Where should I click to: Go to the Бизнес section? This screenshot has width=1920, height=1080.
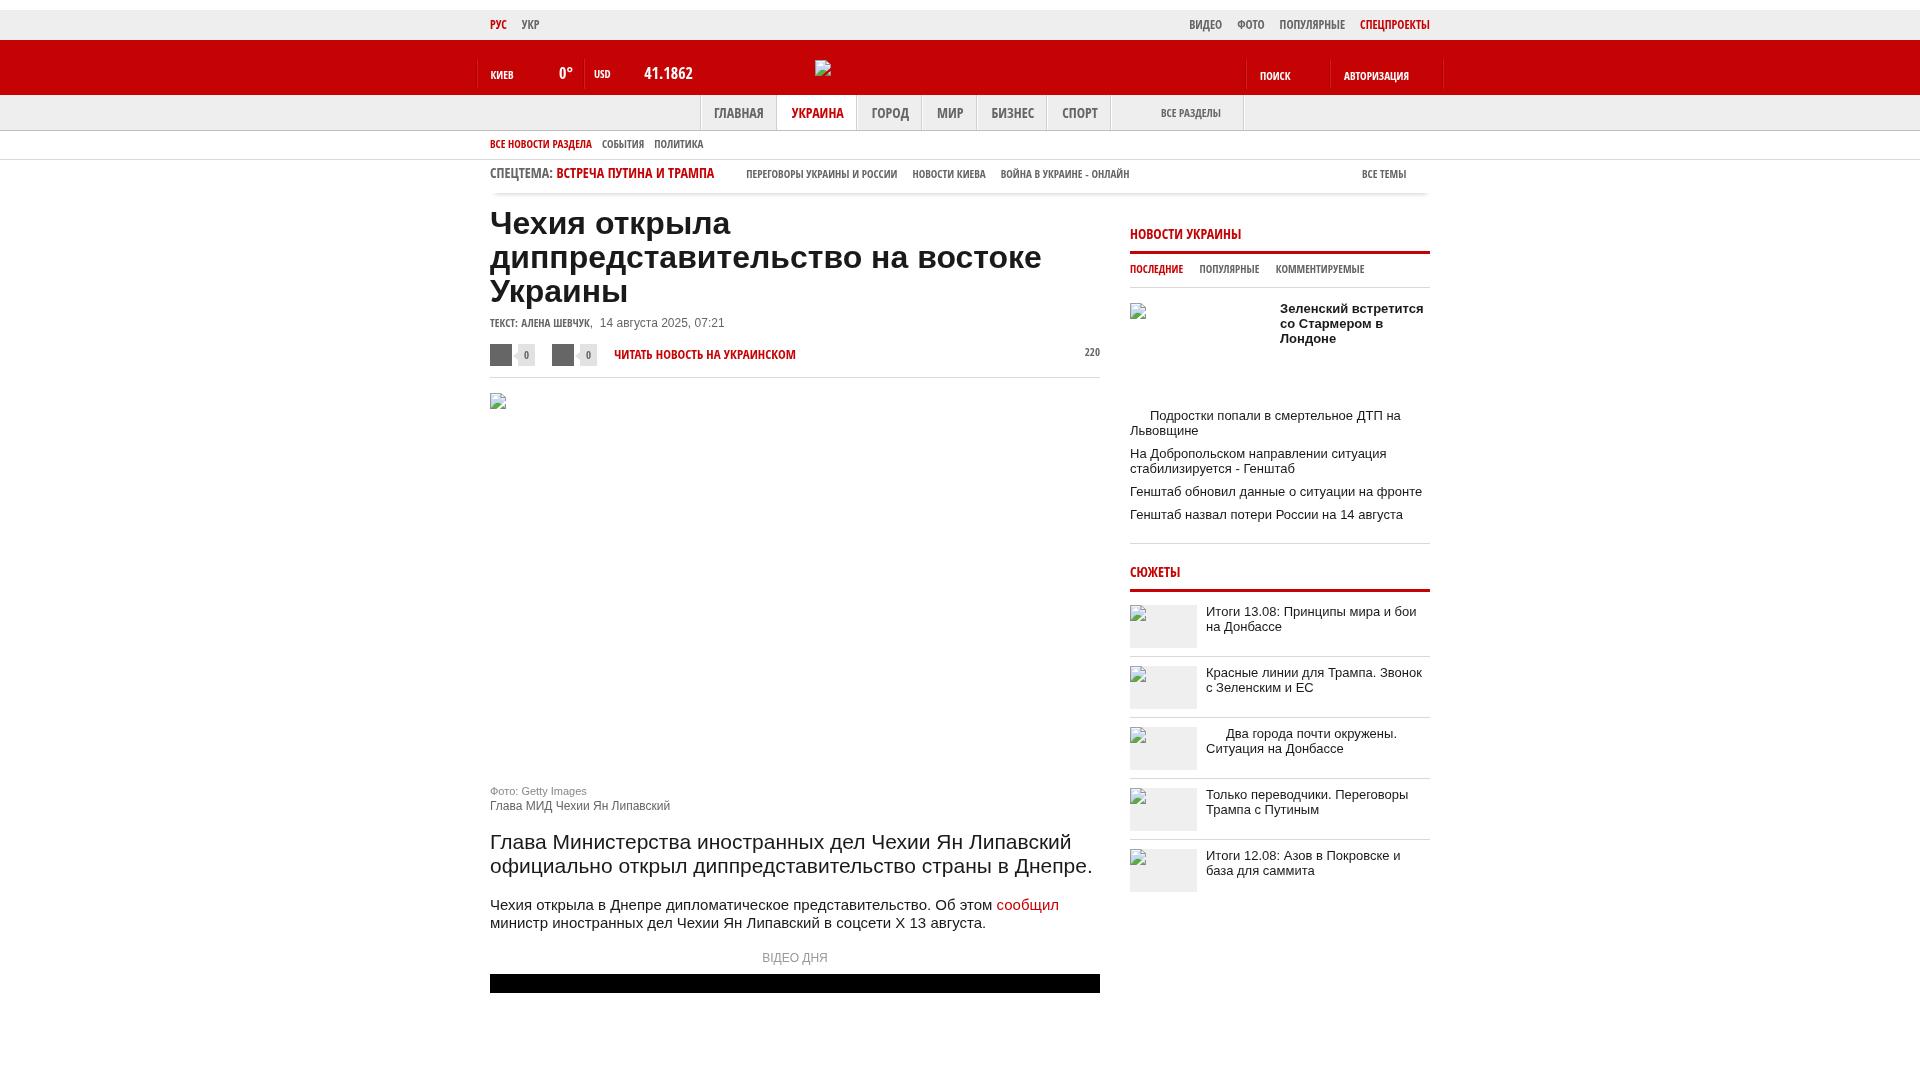1012,113
